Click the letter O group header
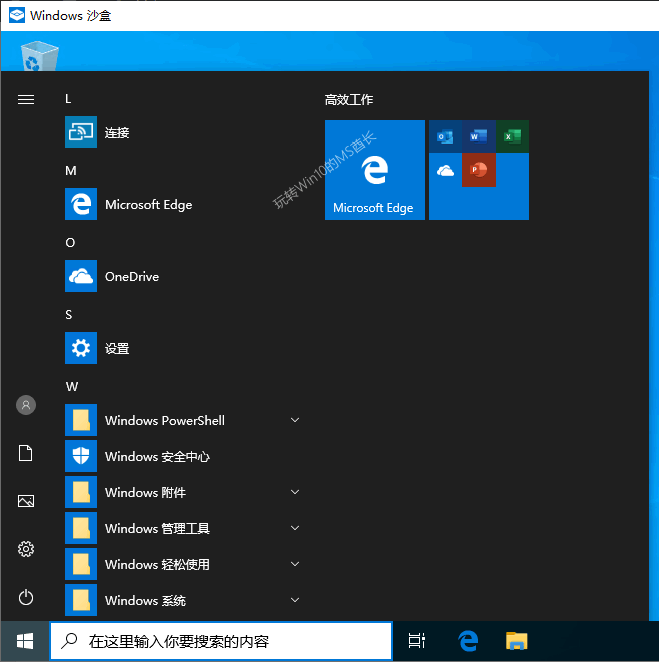This screenshot has width=659, height=662. tap(70, 243)
